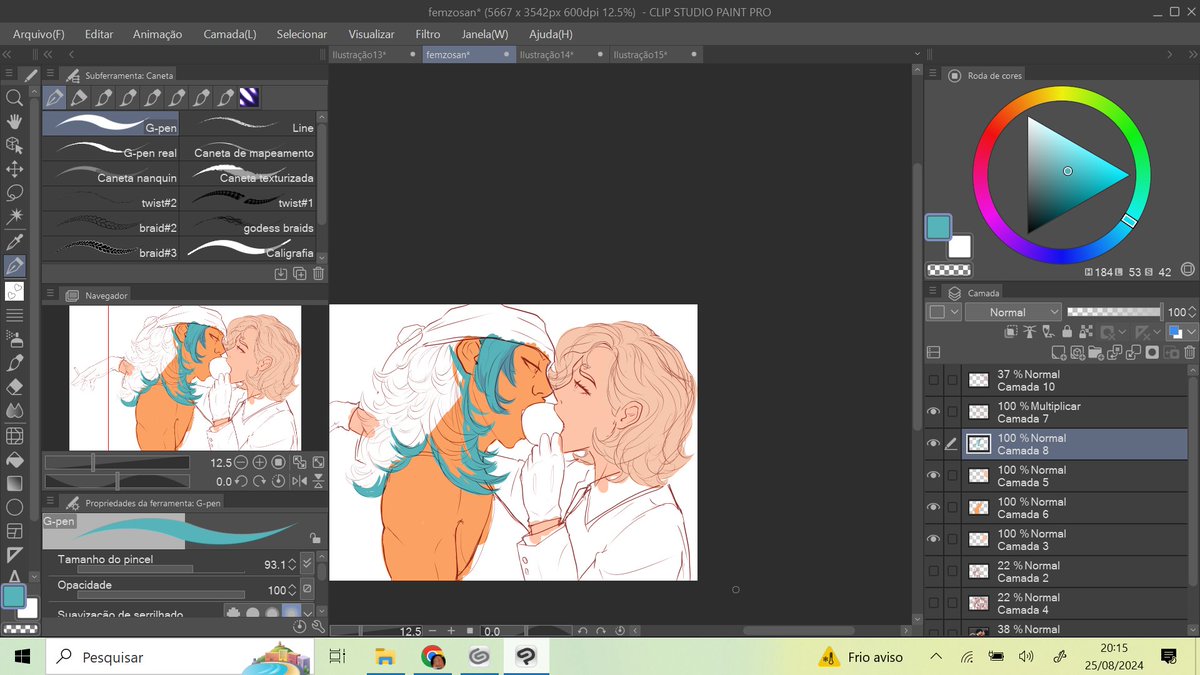The height and width of the screenshot is (675, 1200).
Task: Switch to the Ilustração15 tab
Action: click(x=654, y=55)
